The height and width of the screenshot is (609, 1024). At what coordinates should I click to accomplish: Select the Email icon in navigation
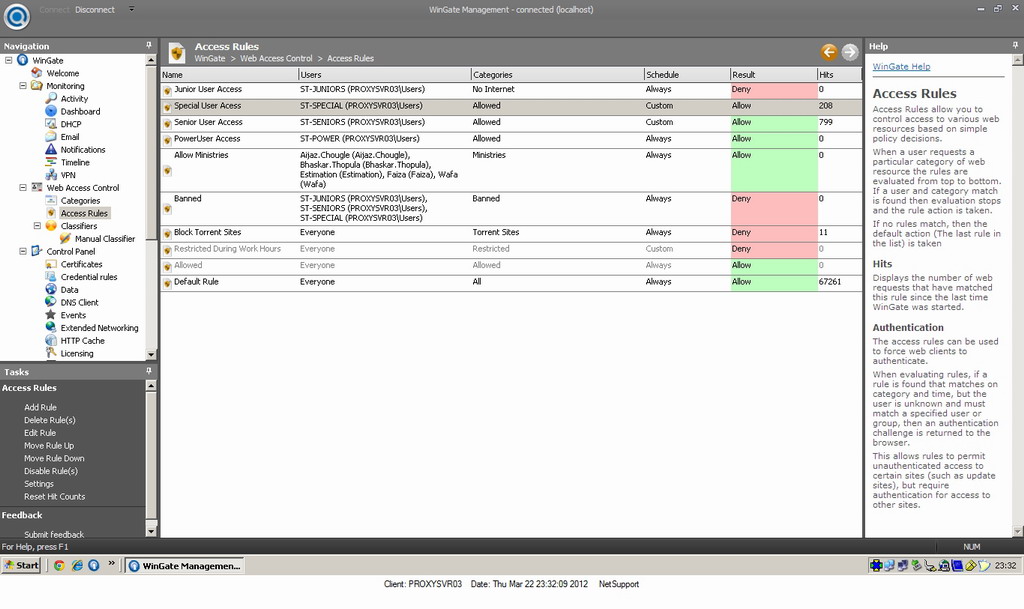click(x=51, y=136)
